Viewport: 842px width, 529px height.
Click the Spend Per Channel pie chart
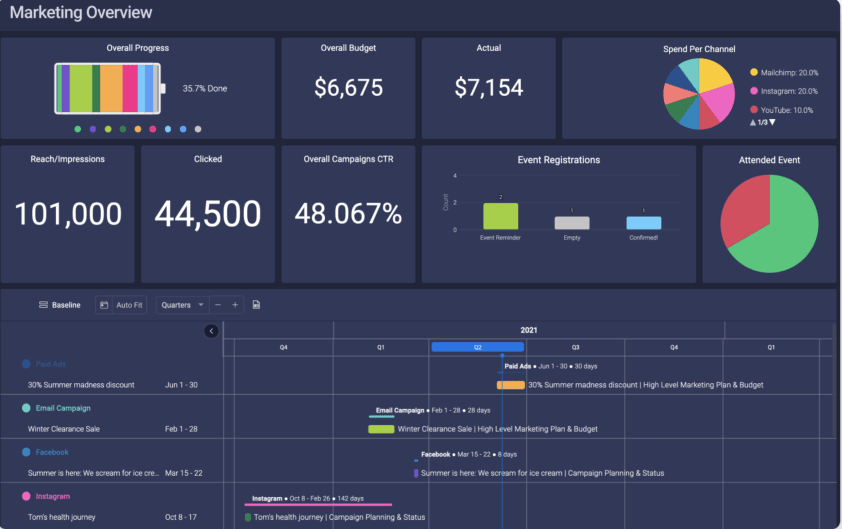coord(699,94)
